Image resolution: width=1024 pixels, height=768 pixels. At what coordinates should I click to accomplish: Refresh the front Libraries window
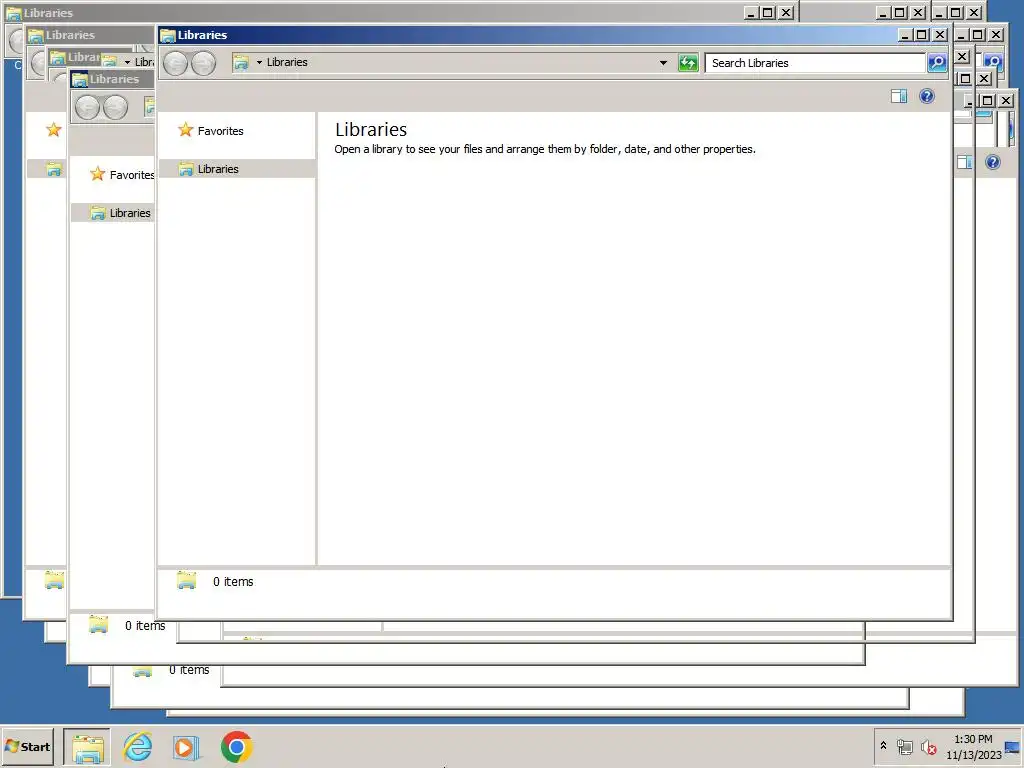[x=688, y=63]
